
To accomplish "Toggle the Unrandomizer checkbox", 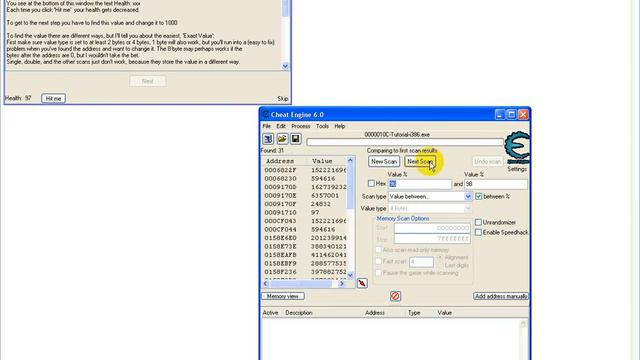I will (478, 222).
